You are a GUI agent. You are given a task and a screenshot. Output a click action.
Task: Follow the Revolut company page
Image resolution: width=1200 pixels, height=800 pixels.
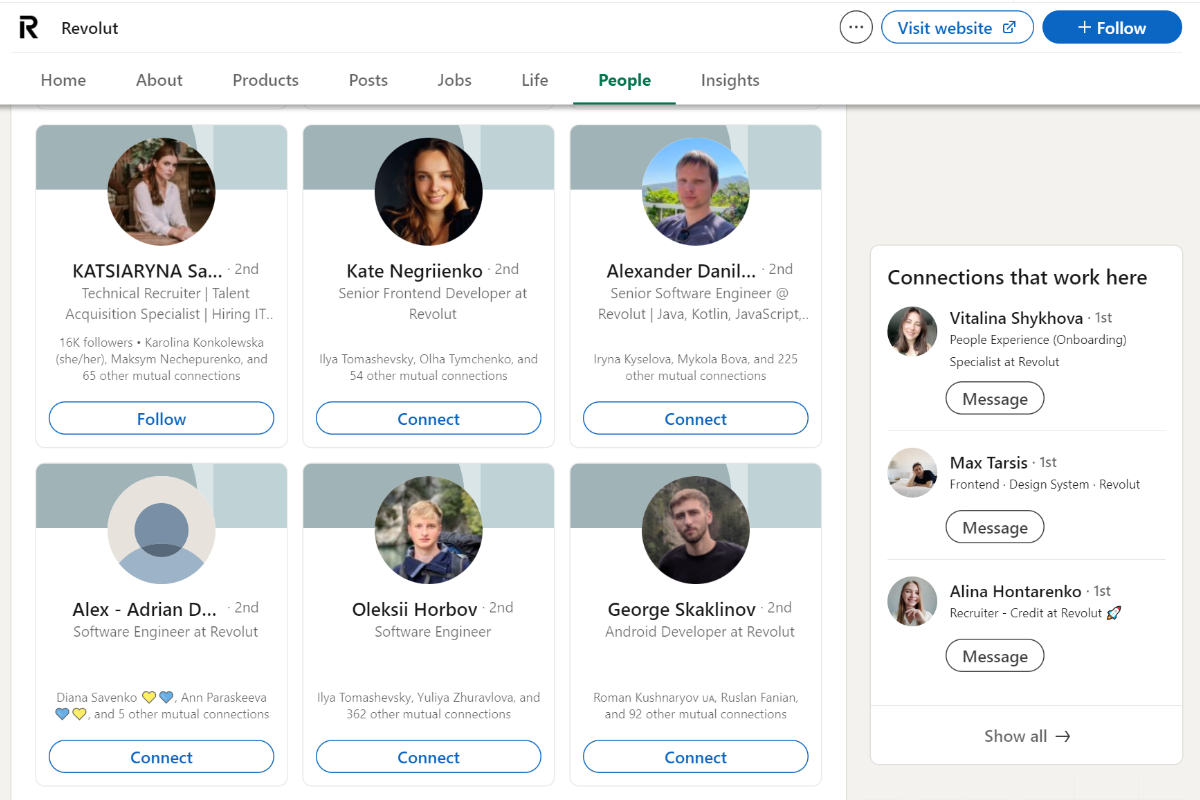[1111, 28]
